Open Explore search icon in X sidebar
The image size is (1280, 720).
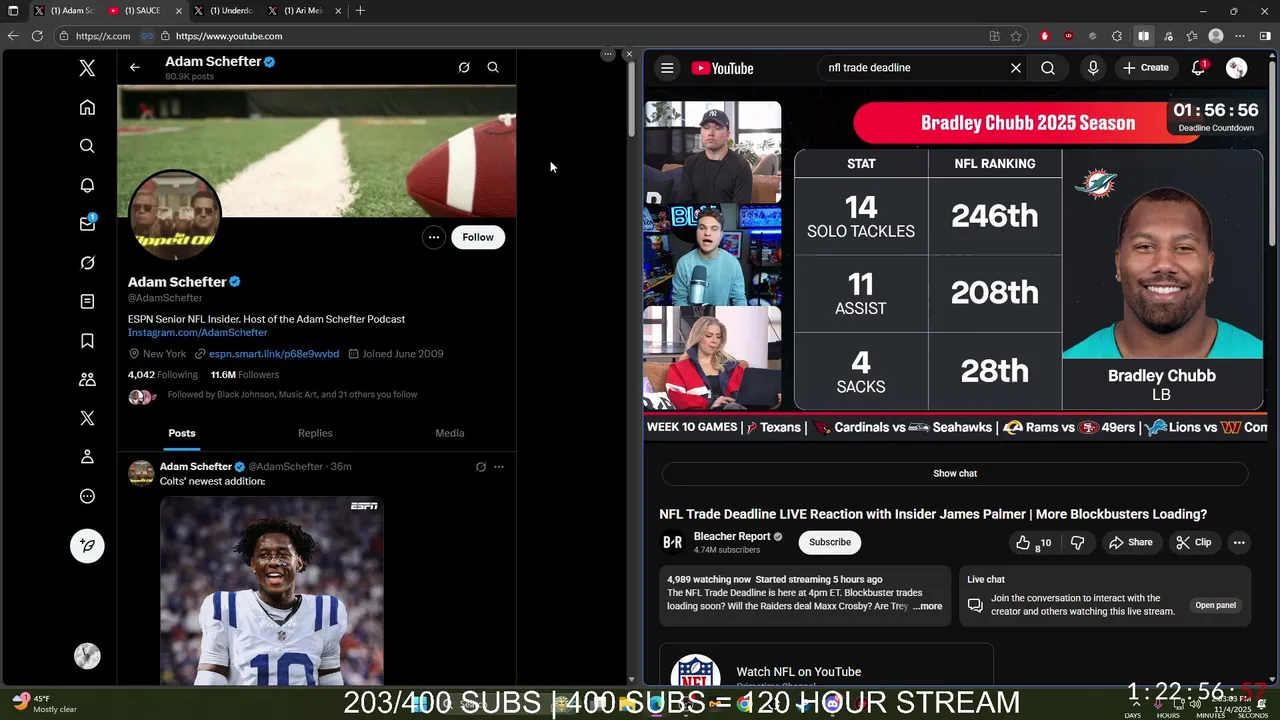pyautogui.click(x=87, y=146)
